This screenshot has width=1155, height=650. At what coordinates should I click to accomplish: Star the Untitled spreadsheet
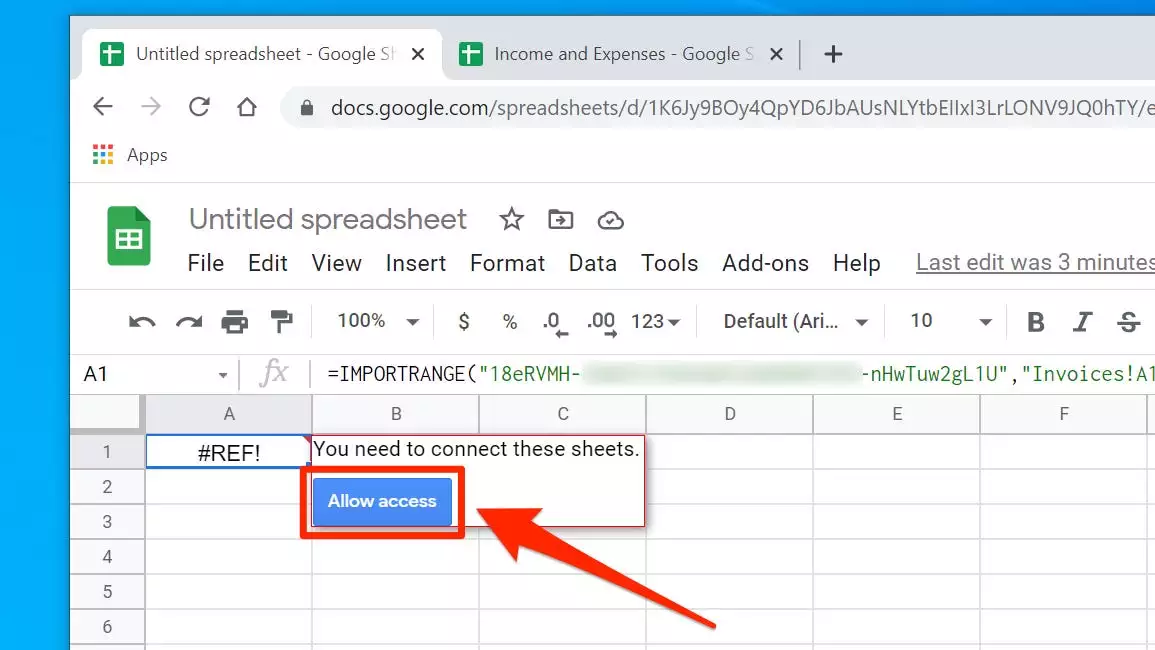click(512, 219)
